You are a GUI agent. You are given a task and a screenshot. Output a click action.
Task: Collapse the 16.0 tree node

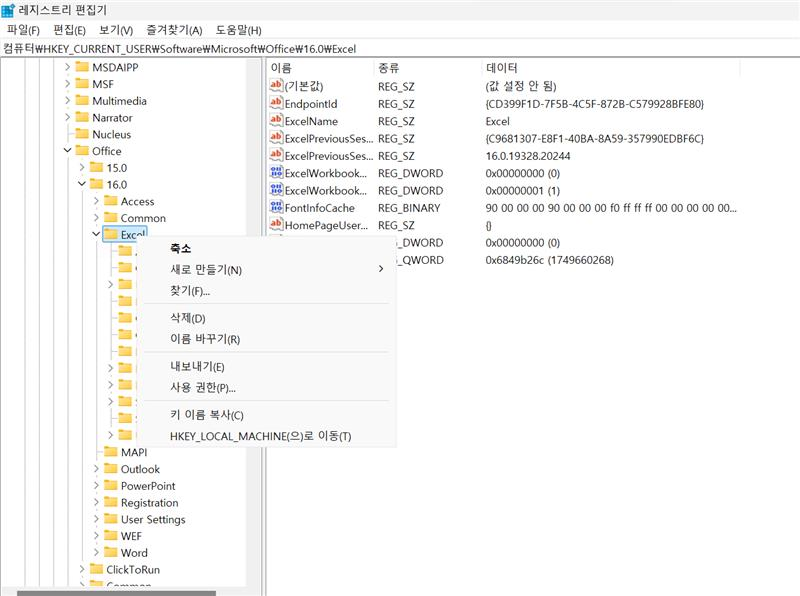(82, 184)
